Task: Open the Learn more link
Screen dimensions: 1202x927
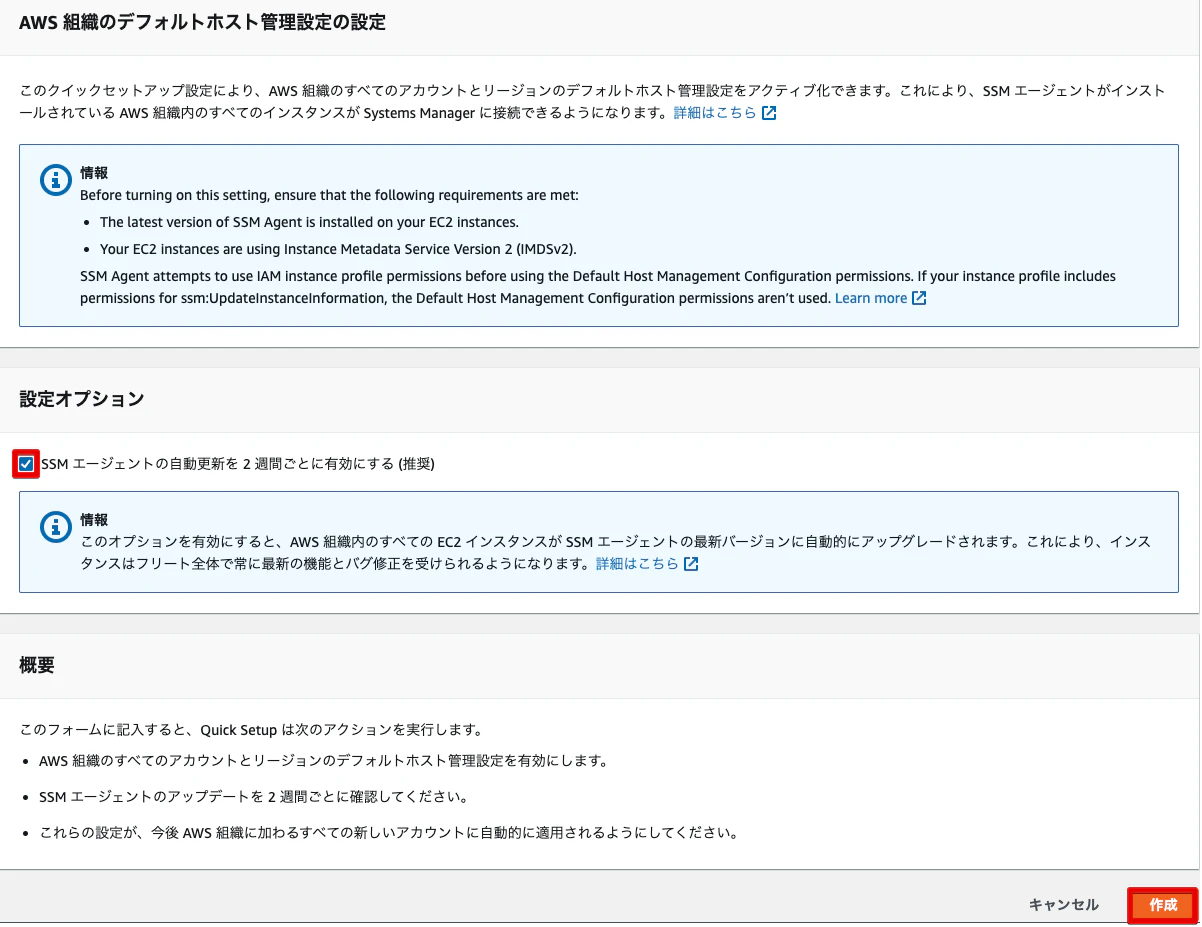Action: 871,298
